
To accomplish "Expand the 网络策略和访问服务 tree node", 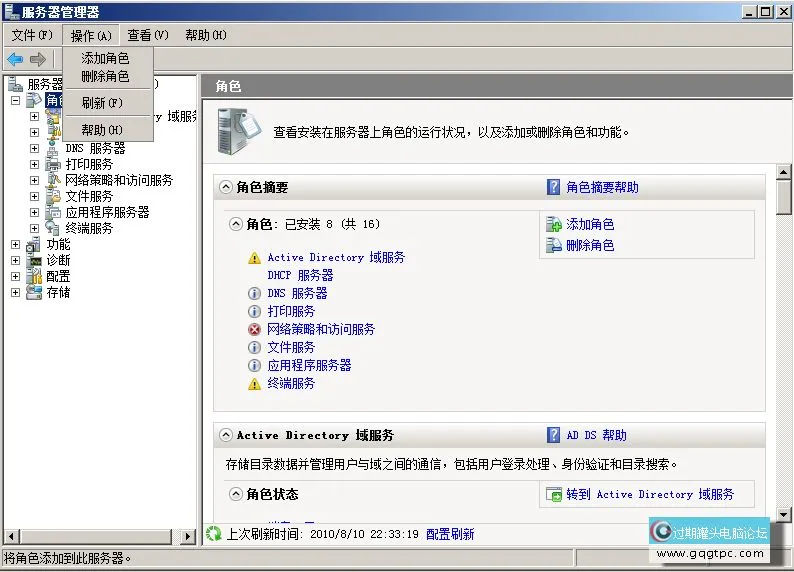I will click(x=34, y=180).
